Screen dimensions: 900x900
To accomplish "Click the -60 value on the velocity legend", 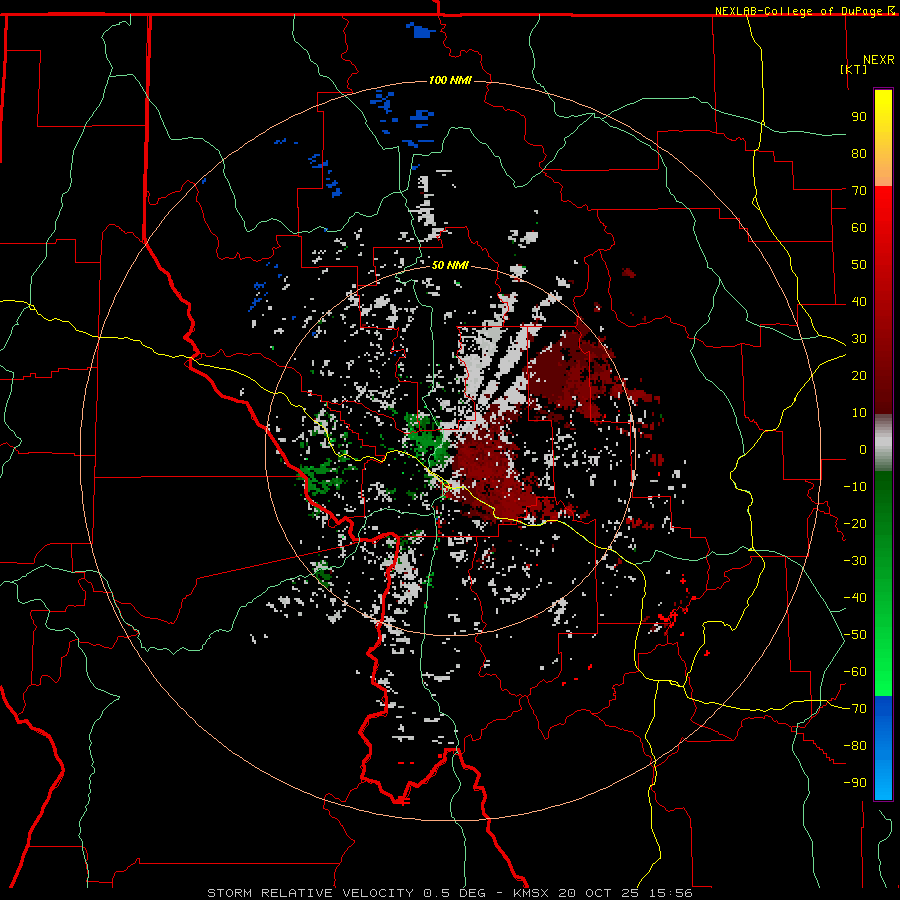I will (855, 672).
